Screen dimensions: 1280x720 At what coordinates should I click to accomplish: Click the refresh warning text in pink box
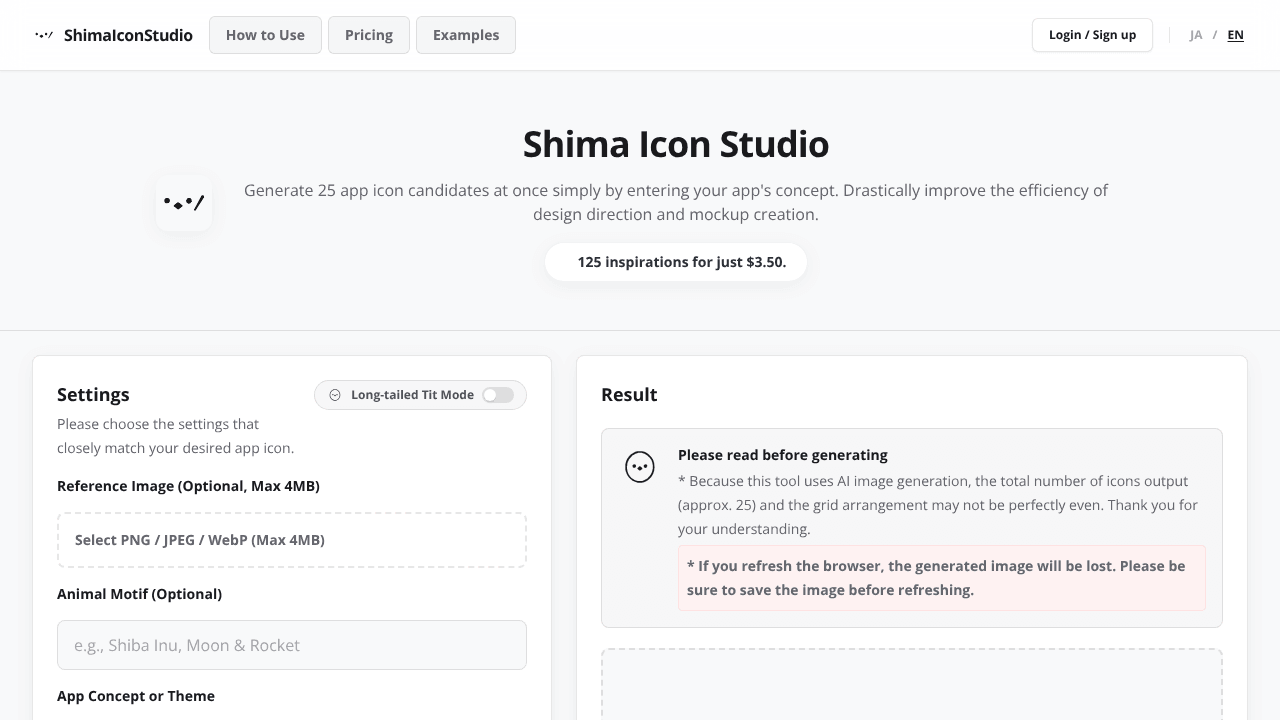coord(942,578)
